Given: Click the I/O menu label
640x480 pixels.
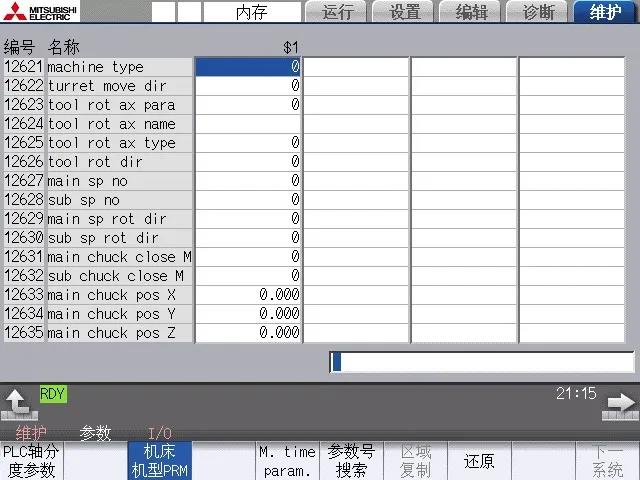Looking at the screenshot, I should (160, 433).
